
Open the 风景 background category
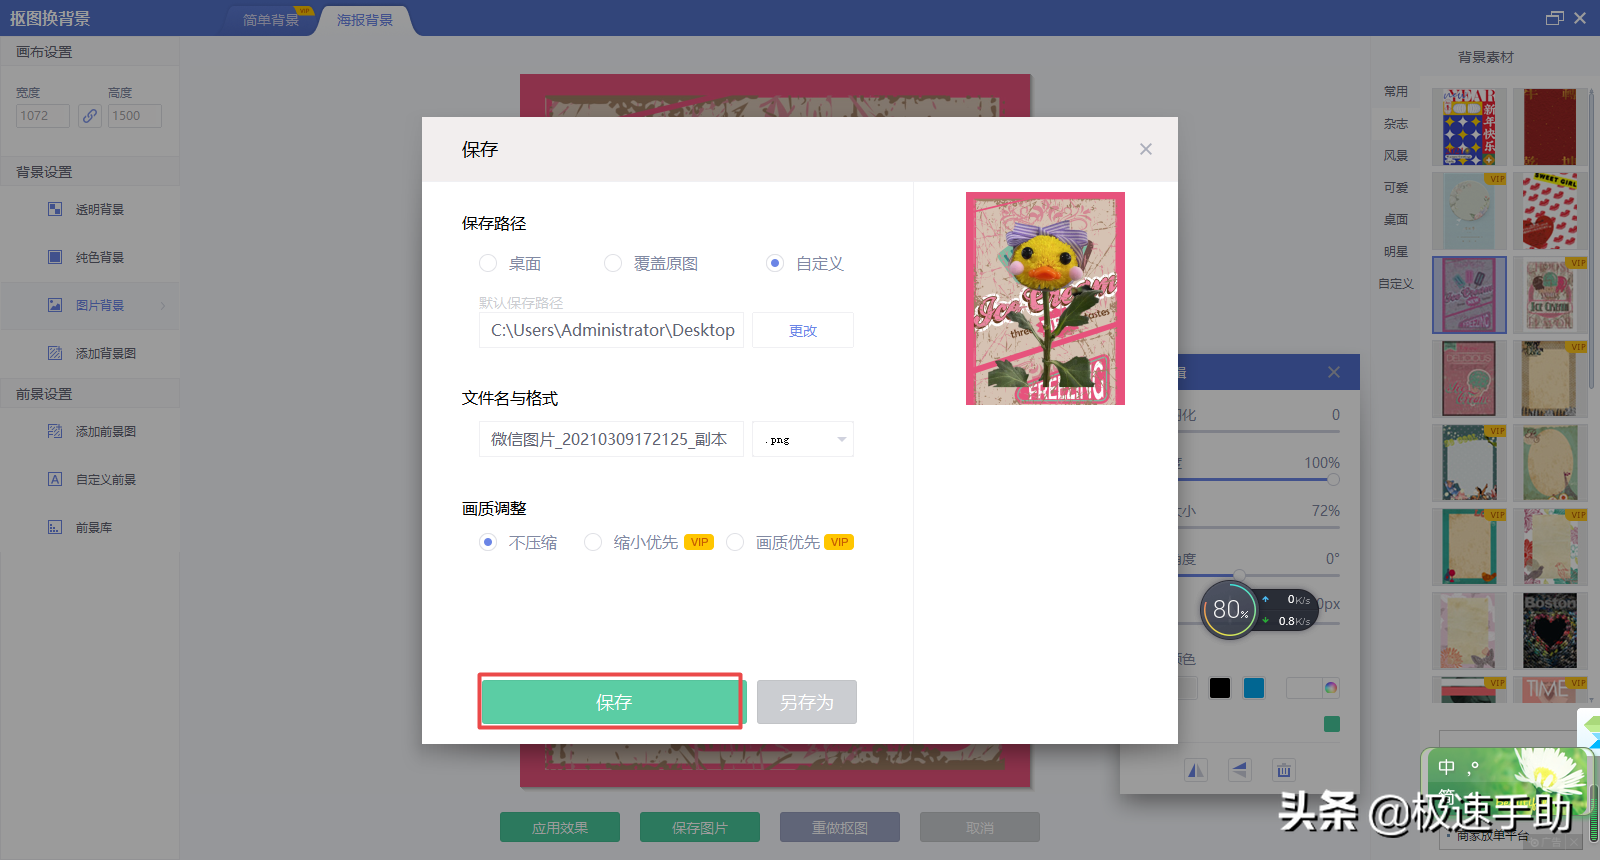click(1396, 156)
